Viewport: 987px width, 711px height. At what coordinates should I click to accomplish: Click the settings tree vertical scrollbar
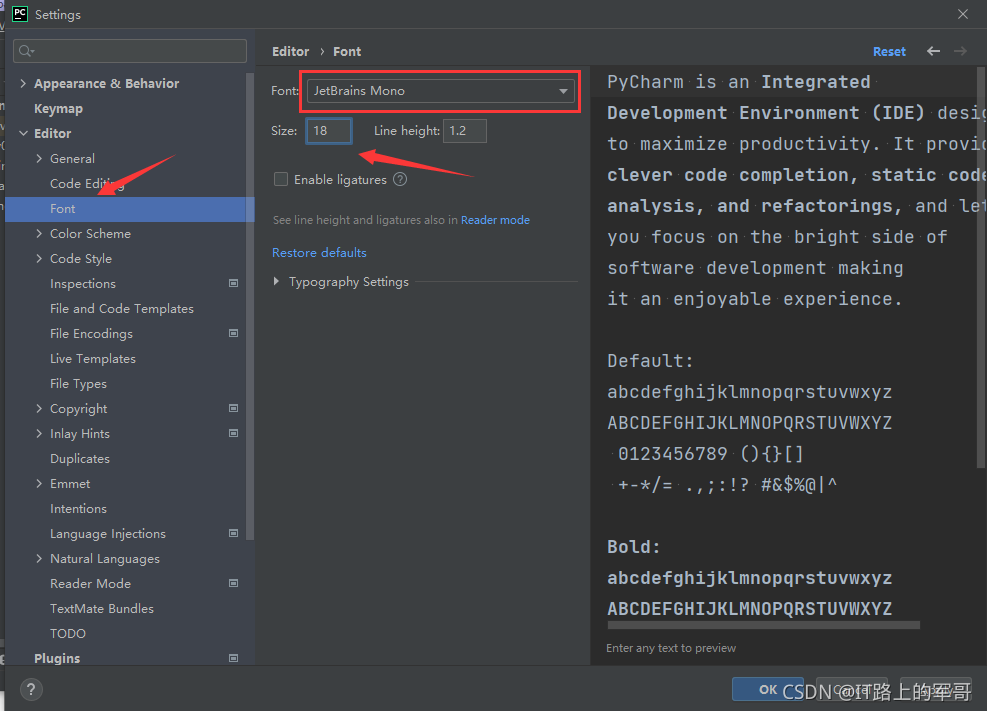coord(250,306)
